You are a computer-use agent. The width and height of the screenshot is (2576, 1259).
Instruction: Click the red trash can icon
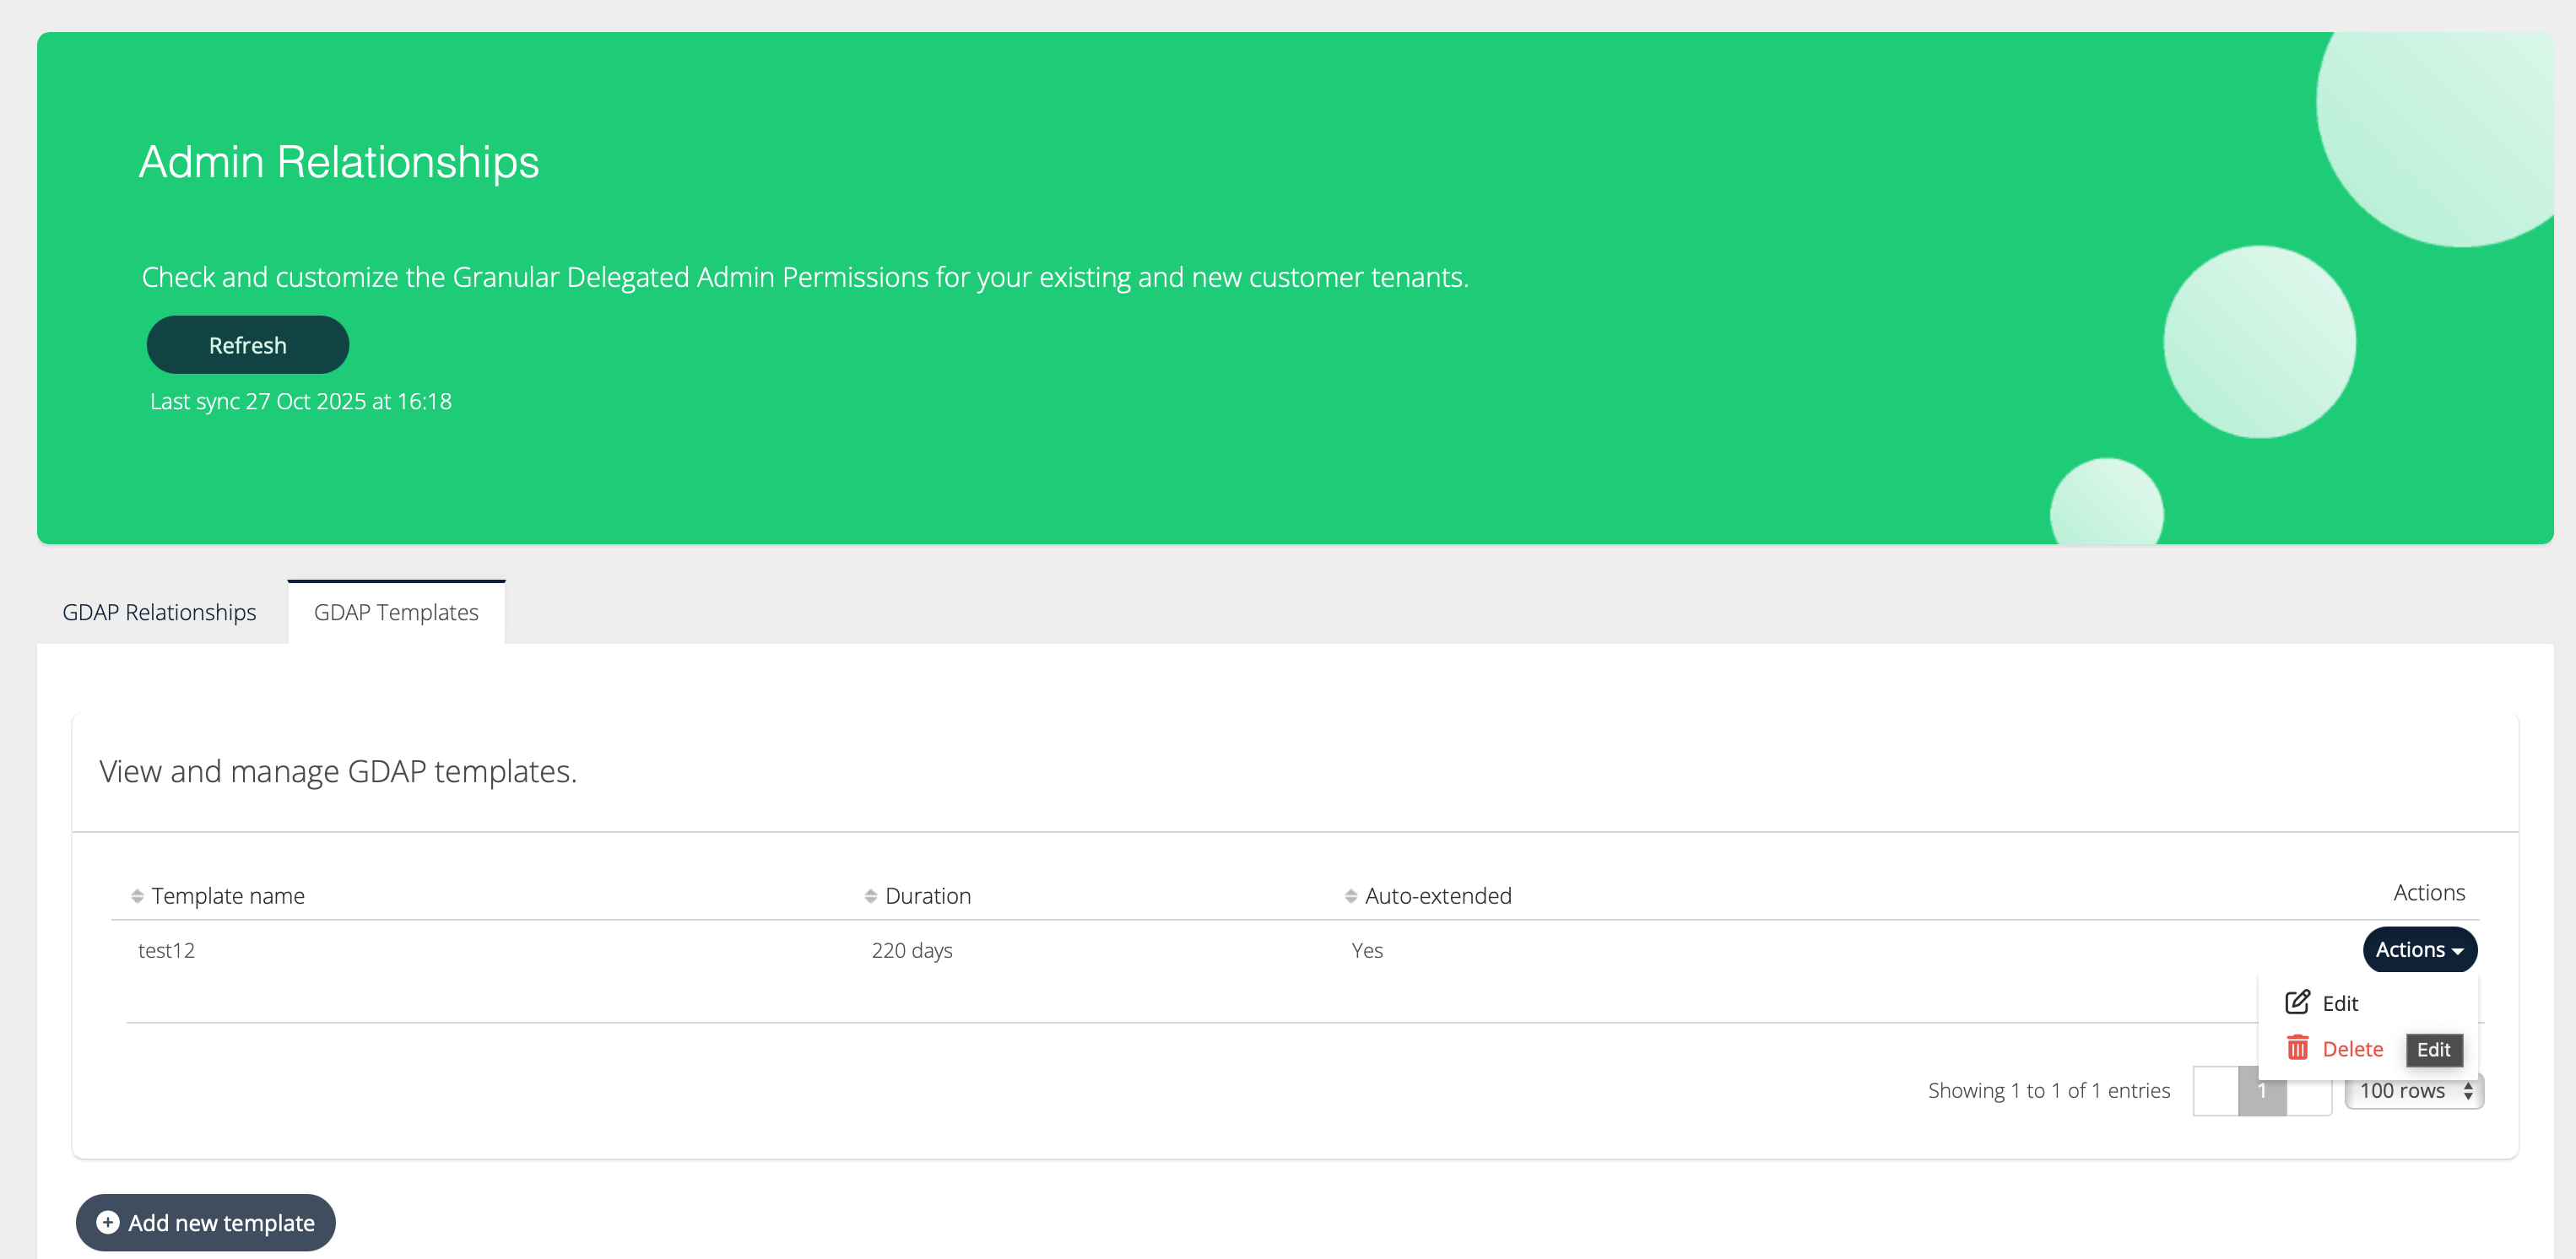pyautogui.click(x=2297, y=1048)
